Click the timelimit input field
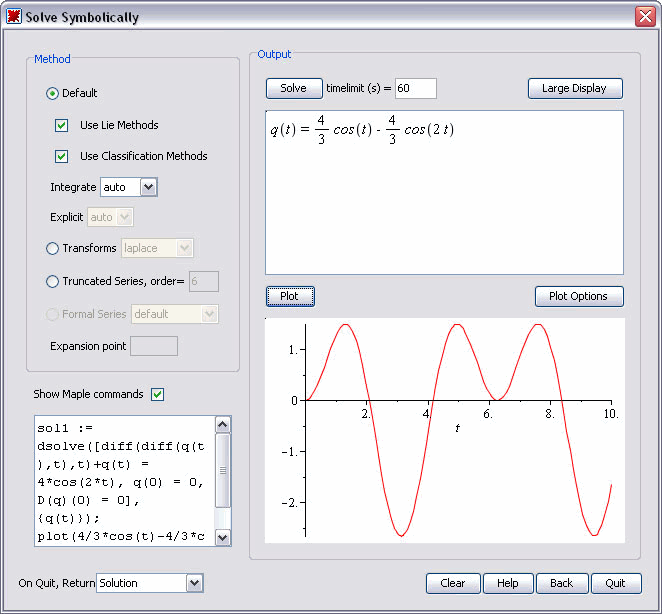 416,89
